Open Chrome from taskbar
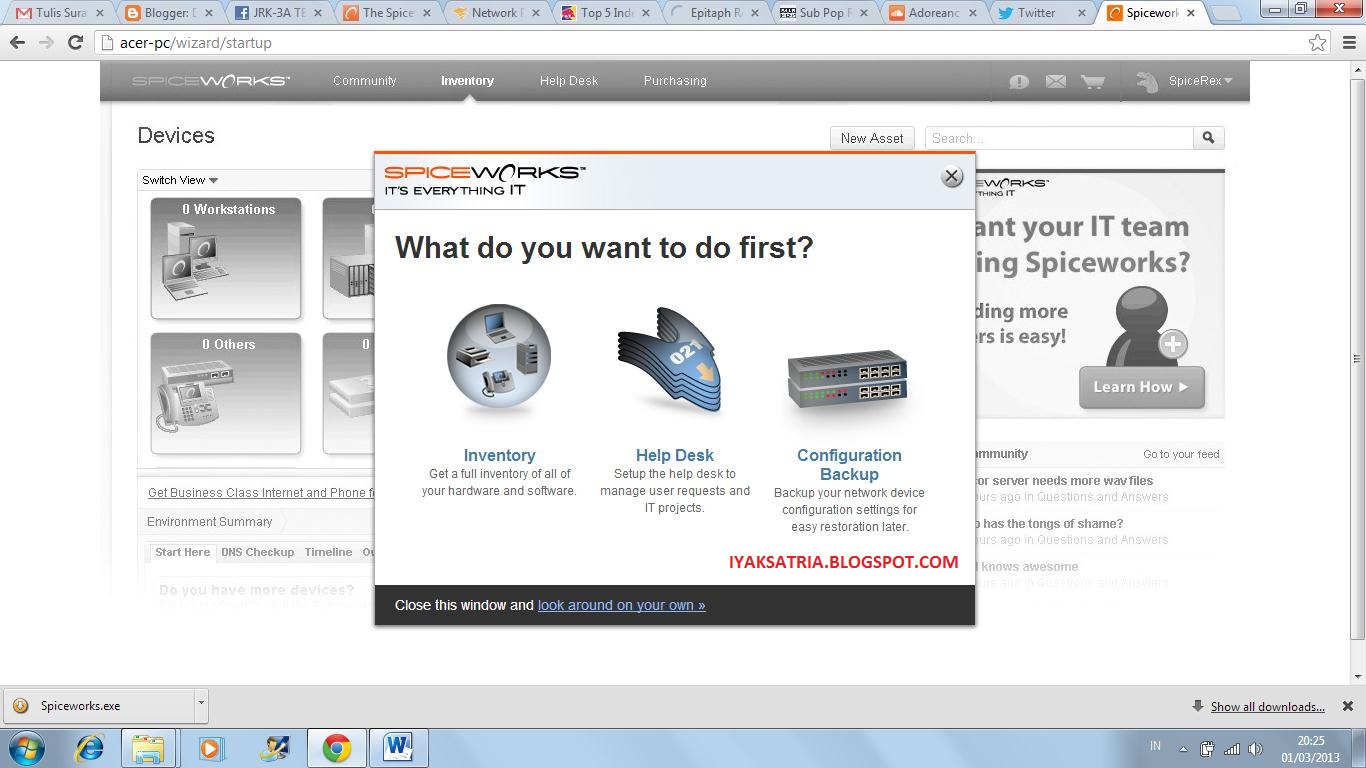 pyautogui.click(x=337, y=748)
